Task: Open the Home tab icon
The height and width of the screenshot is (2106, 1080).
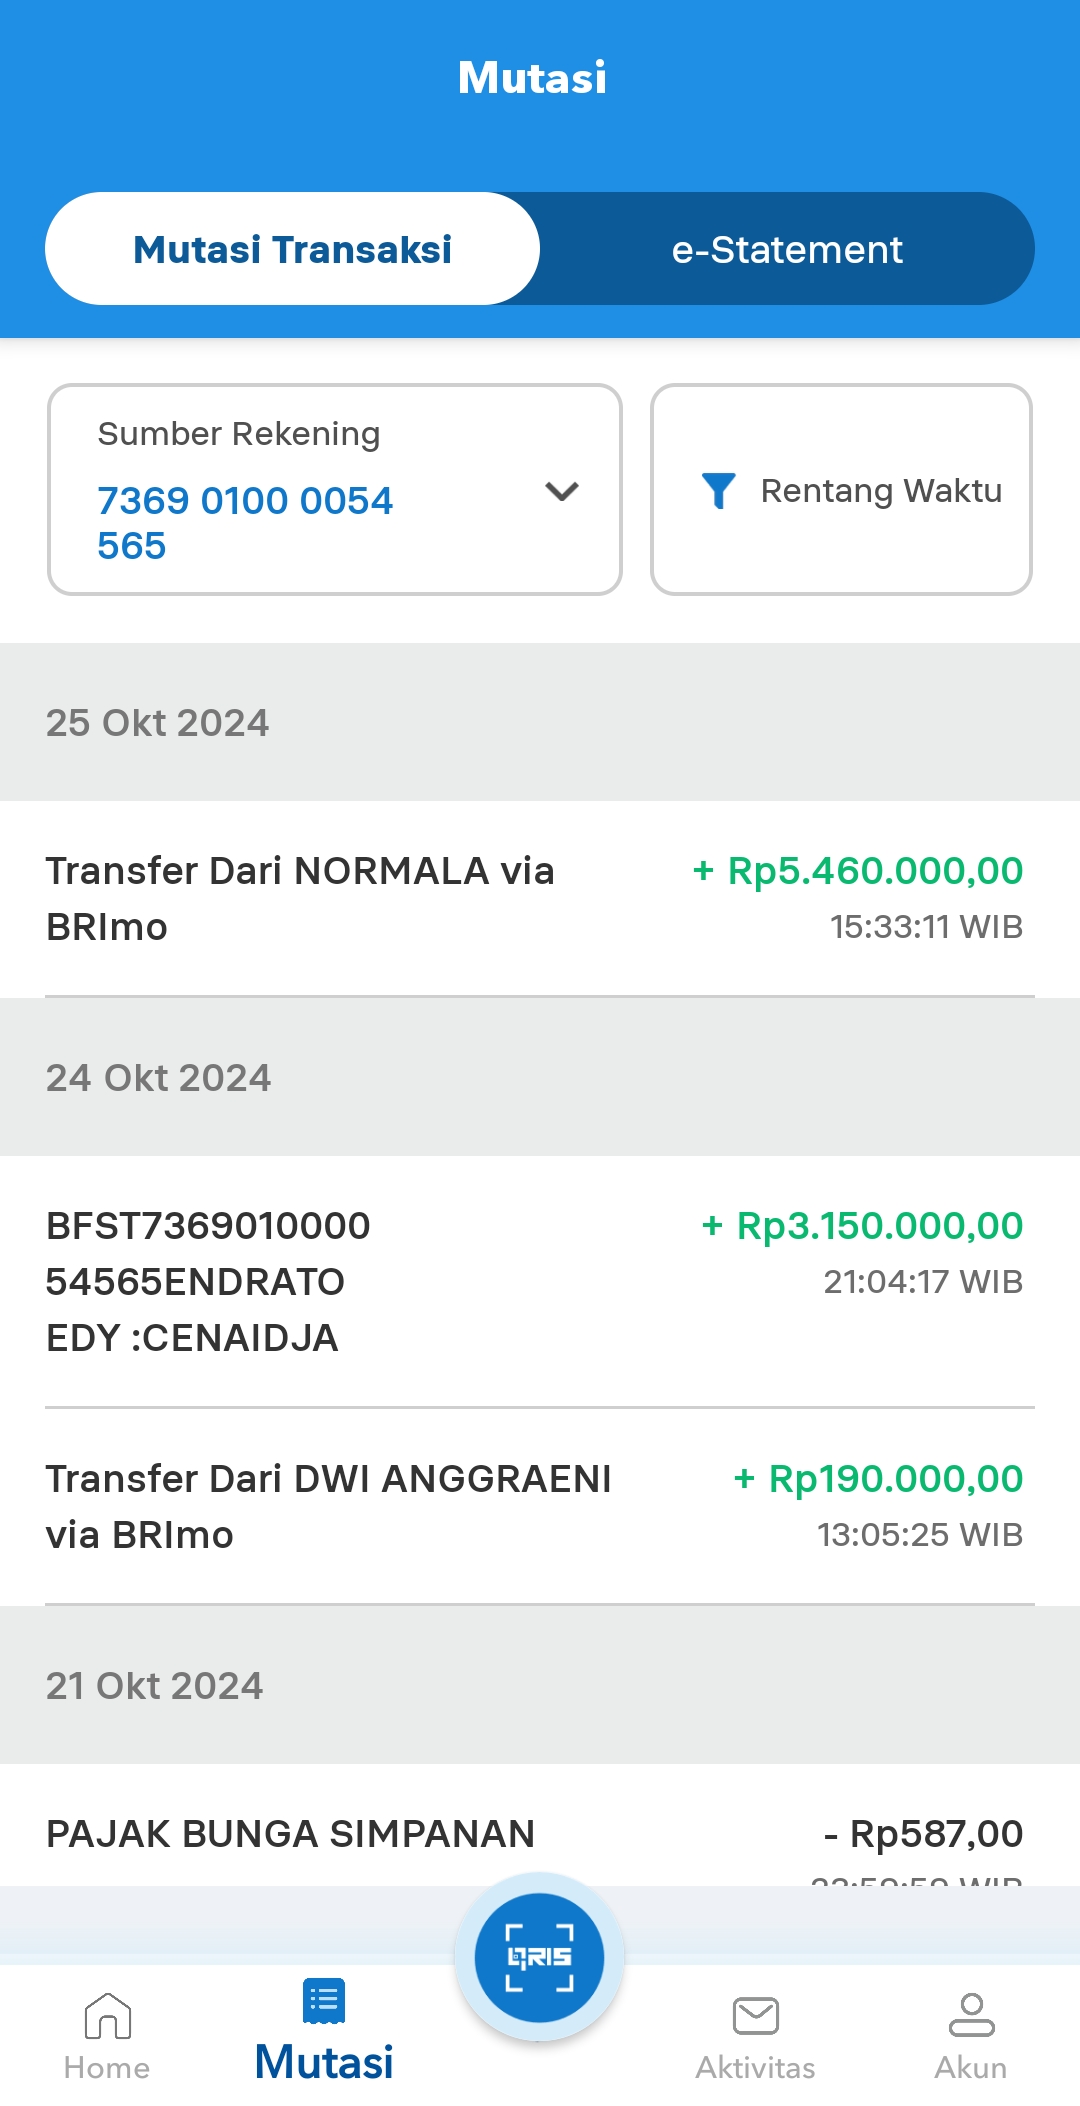Action: pyautogui.click(x=107, y=2015)
